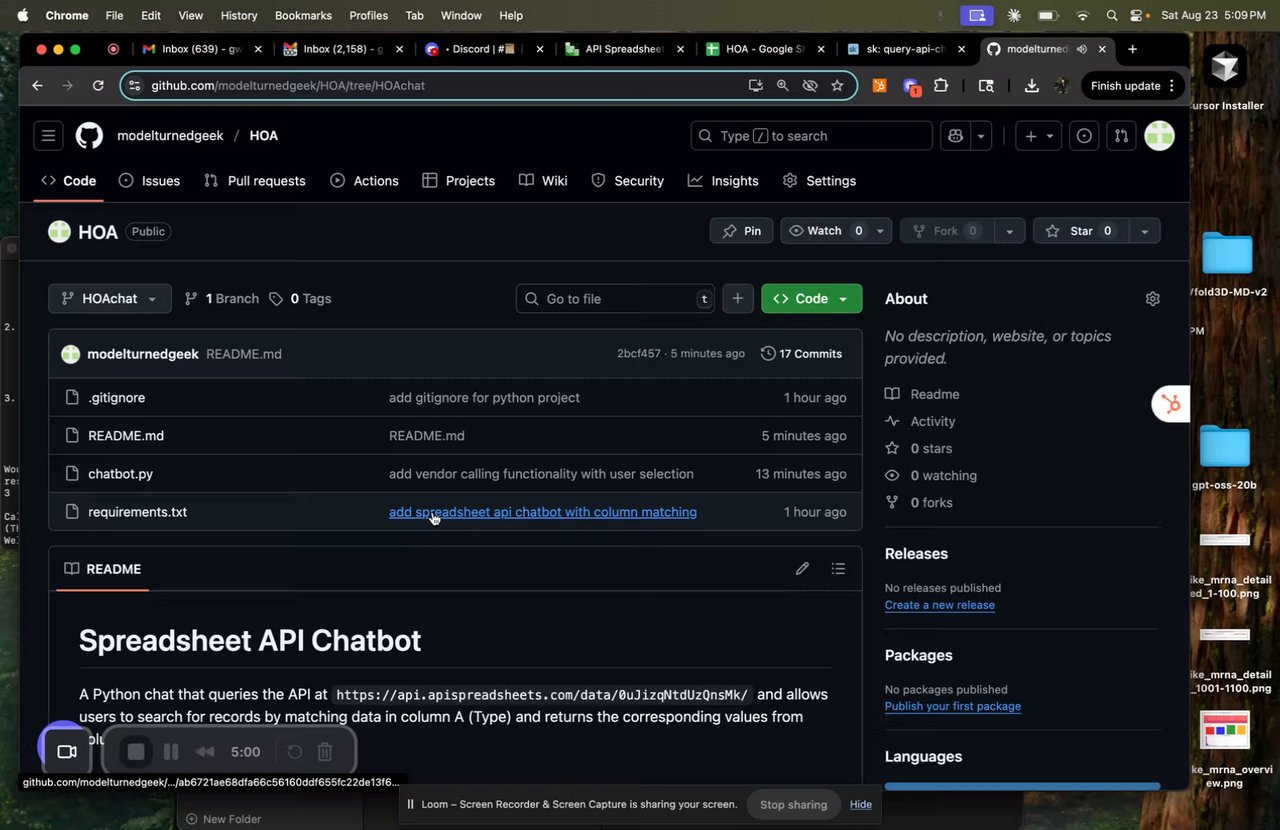Switch to the Issues tab
This screenshot has width=1280, height=830.
(x=149, y=181)
